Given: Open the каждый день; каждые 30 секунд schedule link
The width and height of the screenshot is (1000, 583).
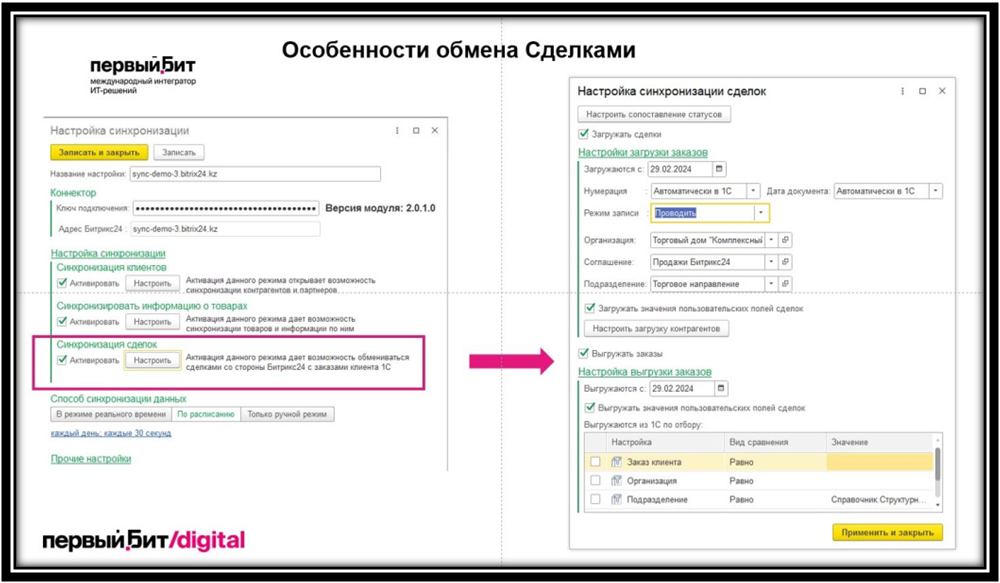Looking at the screenshot, I should click(x=111, y=433).
